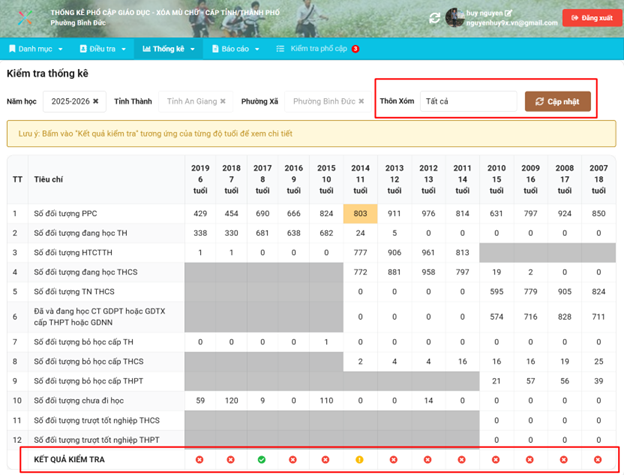The height and width of the screenshot is (475, 624).
Task: Click the red error result for 2013
Action: pos(394,460)
